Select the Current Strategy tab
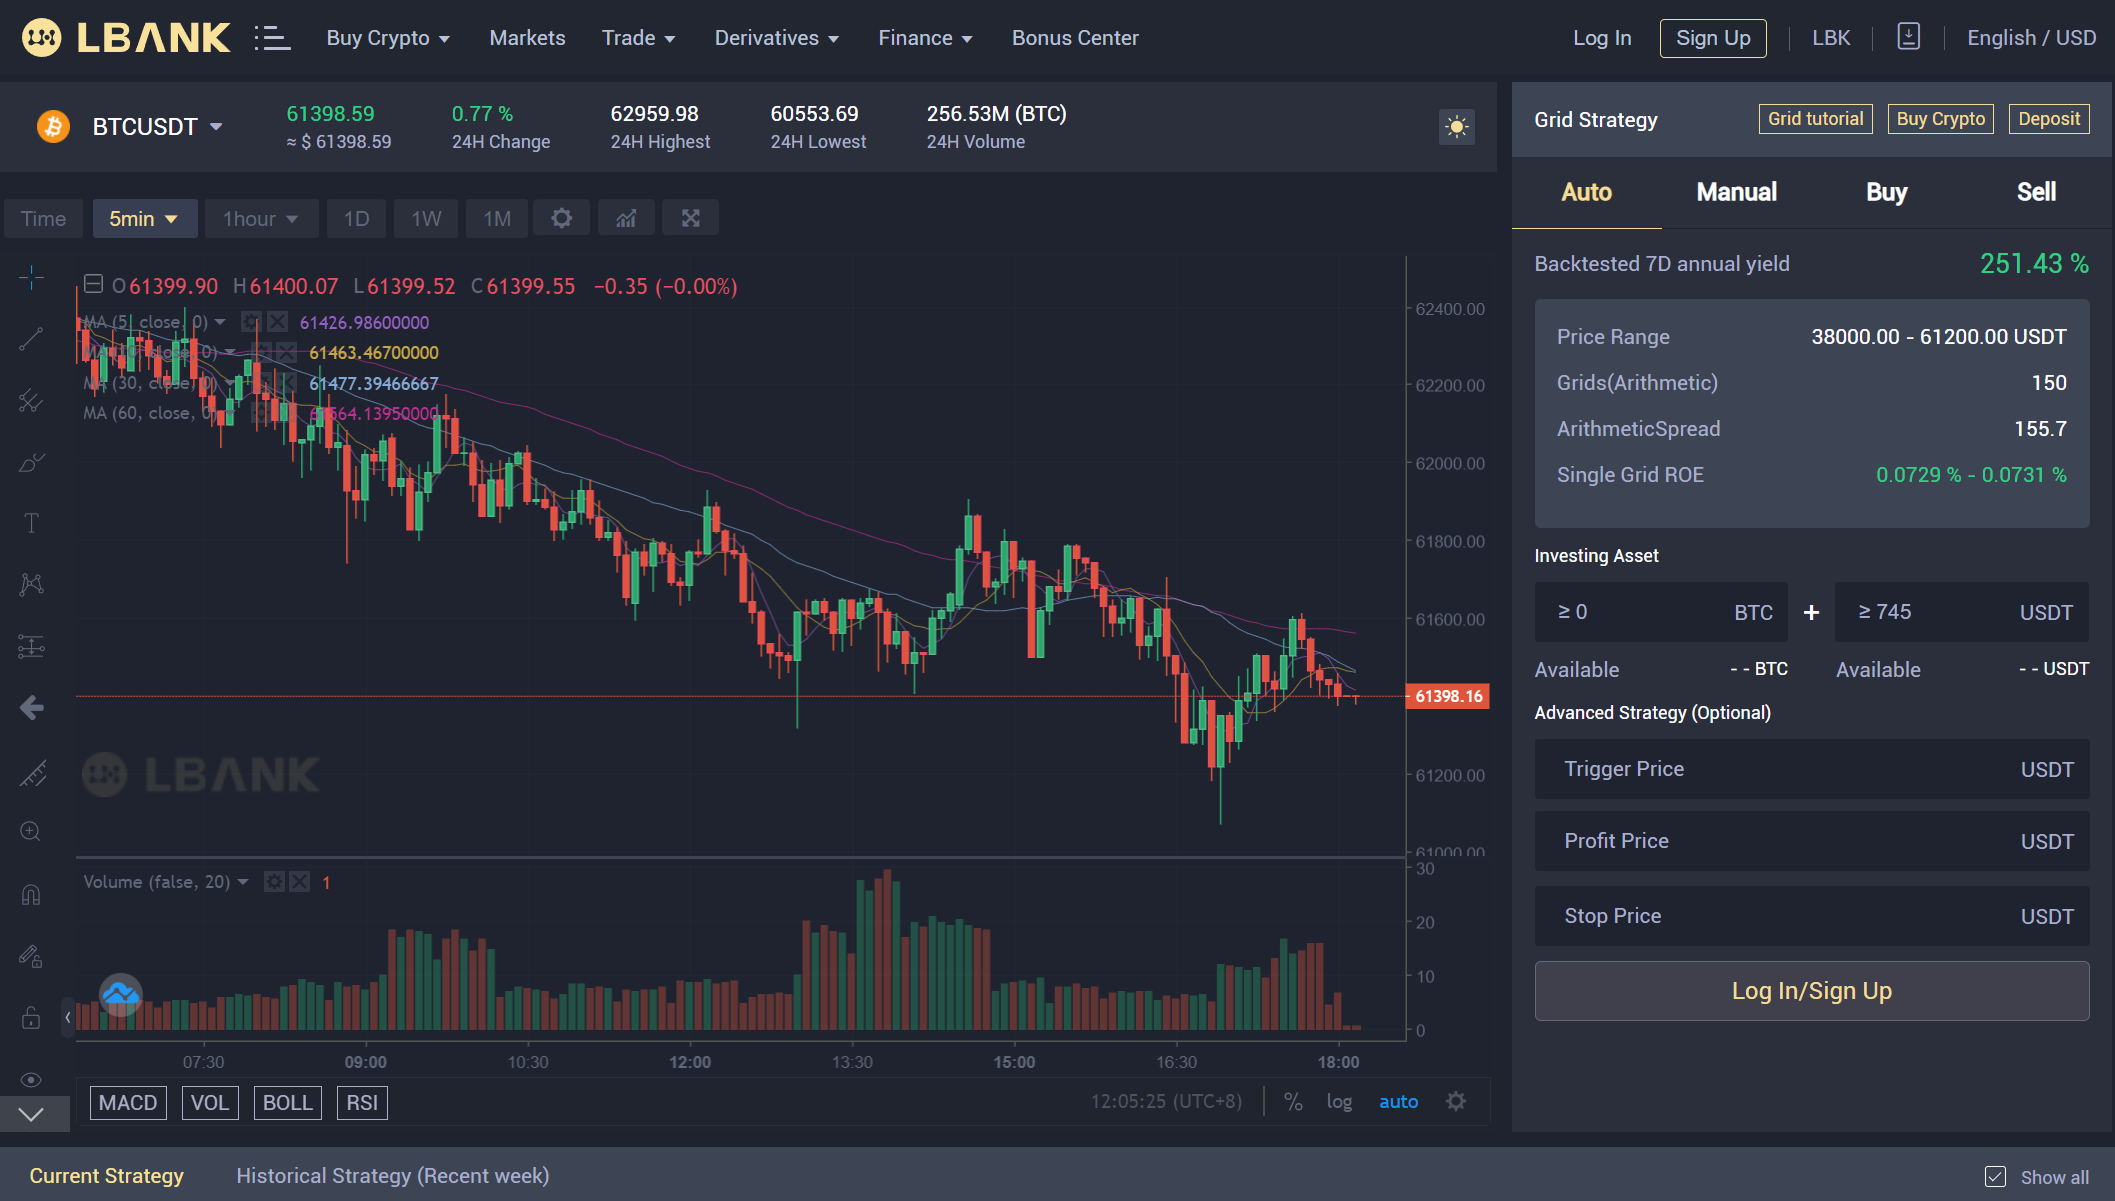2115x1201 pixels. pos(106,1176)
